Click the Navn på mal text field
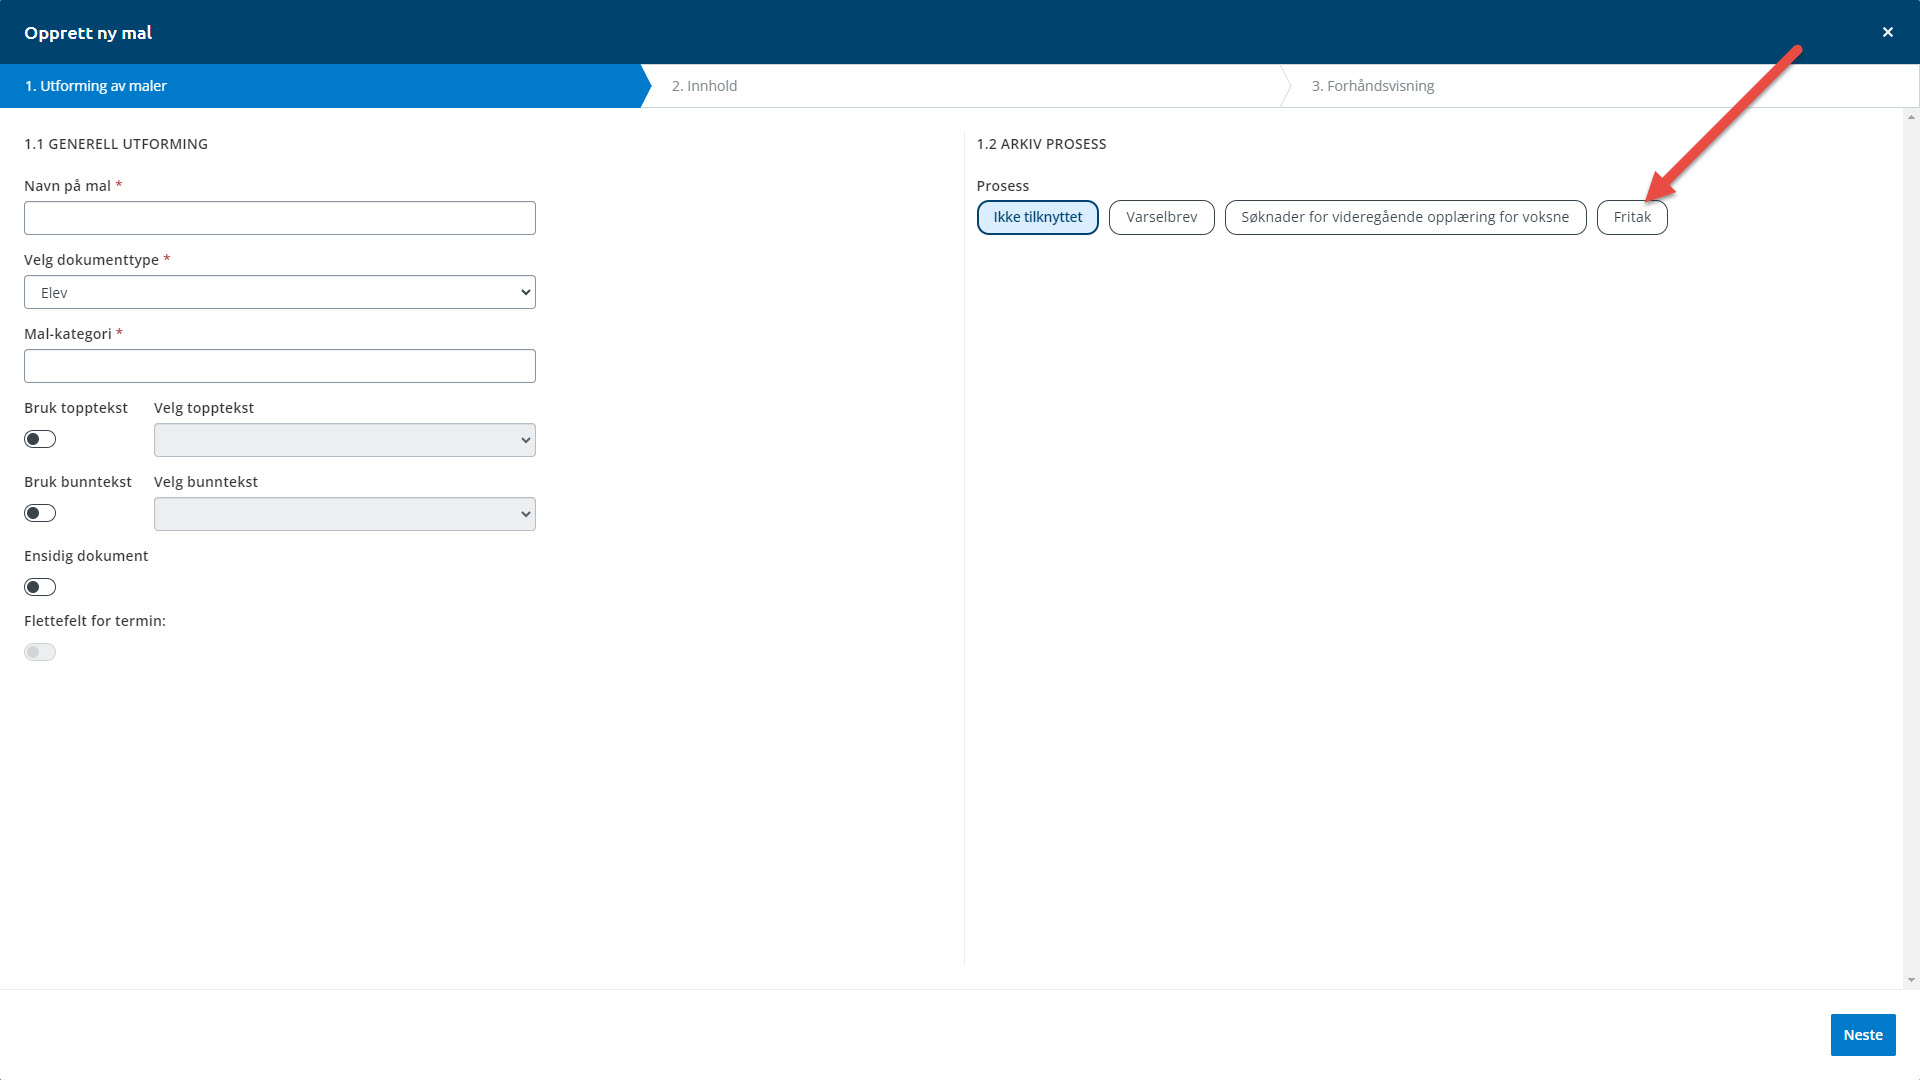This screenshot has width=1920, height=1080. [x=280, y=218]
